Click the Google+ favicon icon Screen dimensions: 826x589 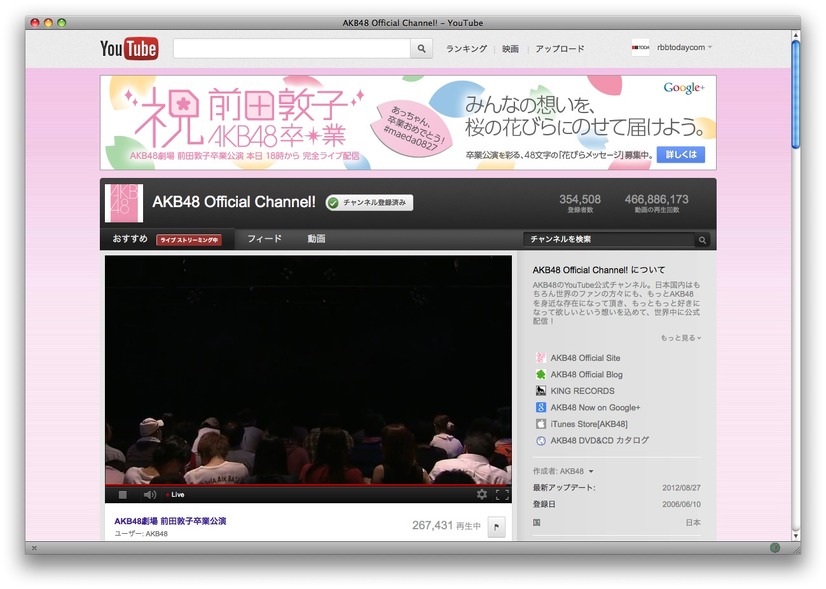point(540,407)
